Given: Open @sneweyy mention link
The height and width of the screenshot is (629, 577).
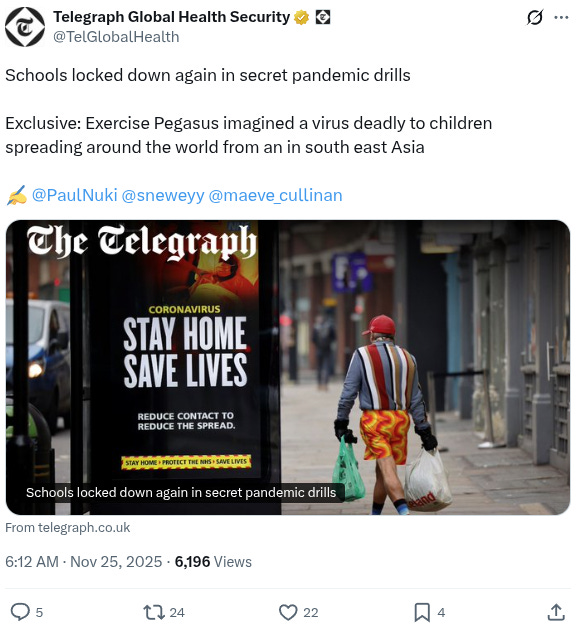Looking at the screenshot, I should pos(163,195).
